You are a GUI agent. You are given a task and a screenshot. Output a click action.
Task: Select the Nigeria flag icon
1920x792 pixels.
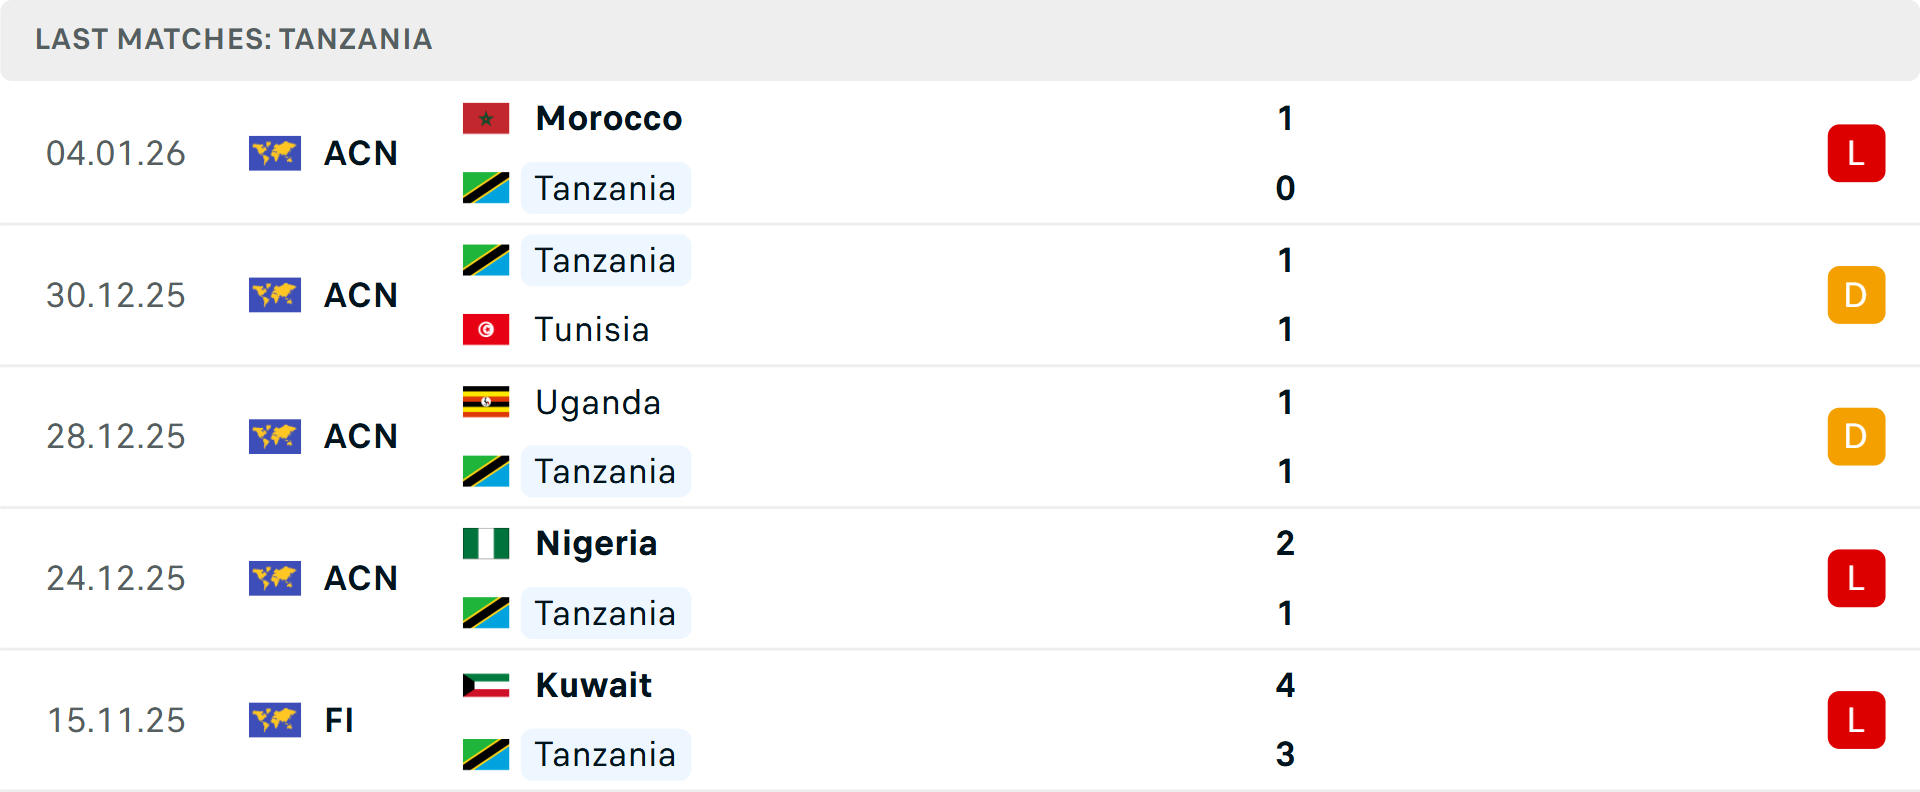coord(485,543)
